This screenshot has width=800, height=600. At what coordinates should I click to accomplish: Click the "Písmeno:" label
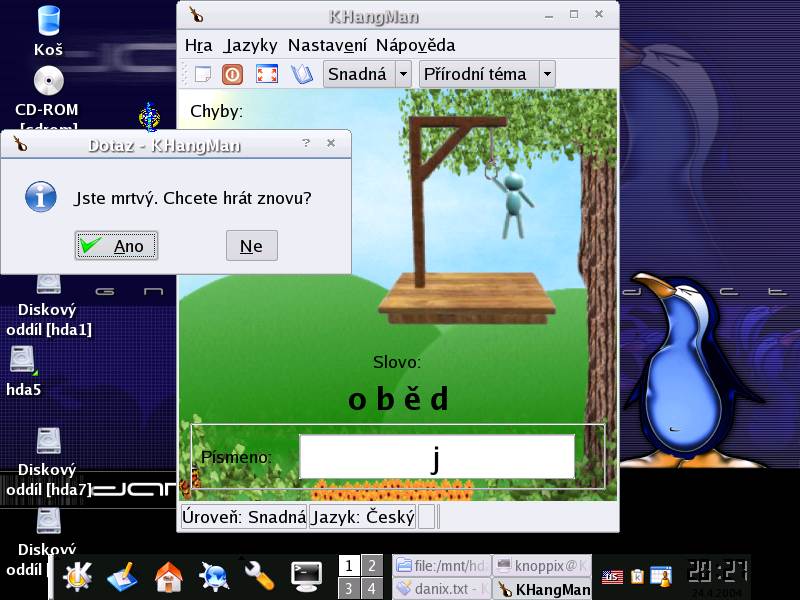tap(236, 457)
